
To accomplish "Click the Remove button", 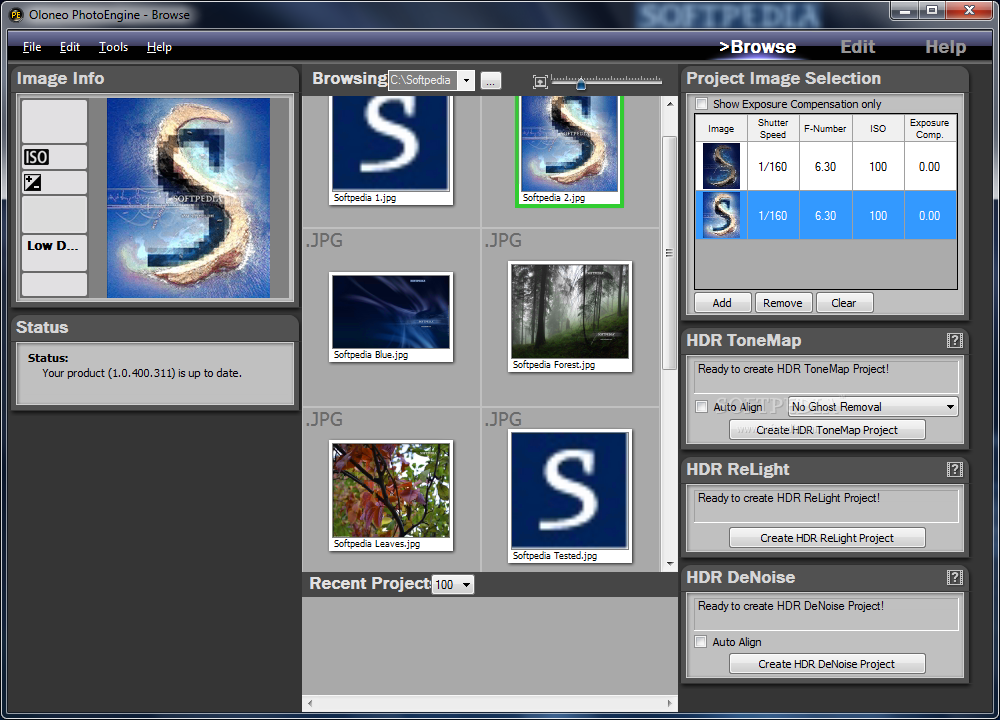I will click(x=783, y=303).
